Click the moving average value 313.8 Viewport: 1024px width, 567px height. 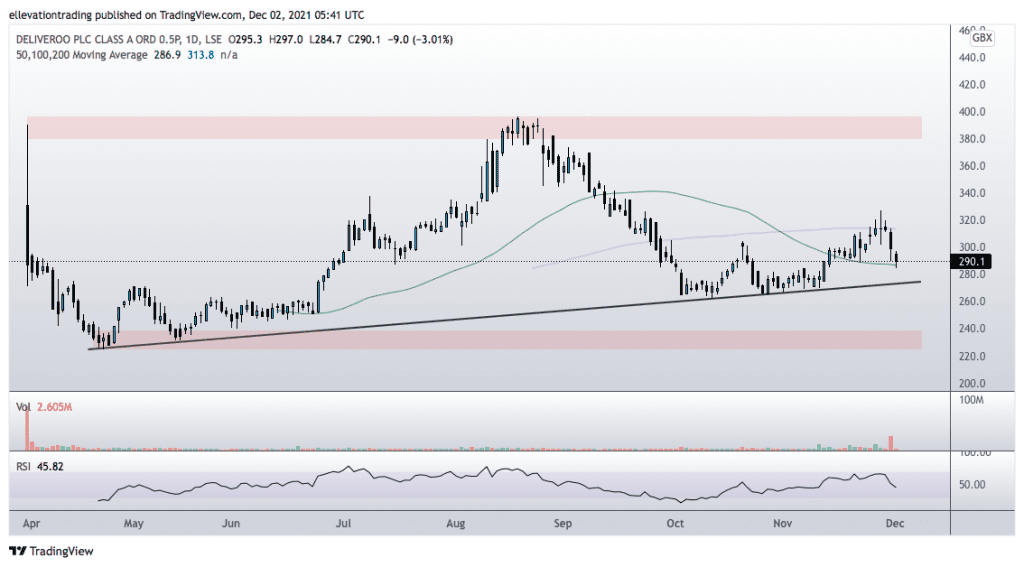coord(200,56)
